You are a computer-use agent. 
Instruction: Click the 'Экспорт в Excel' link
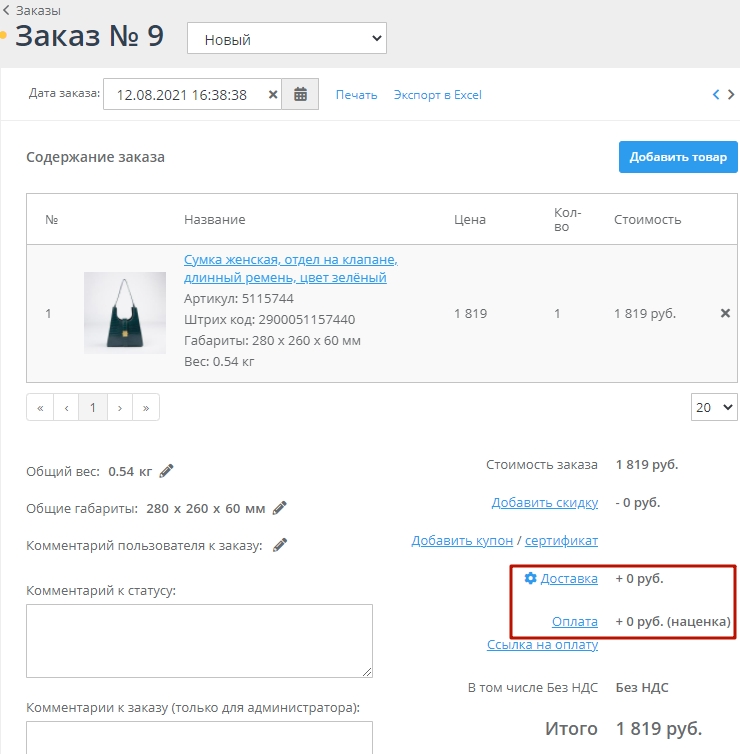[x=437, y=95]
